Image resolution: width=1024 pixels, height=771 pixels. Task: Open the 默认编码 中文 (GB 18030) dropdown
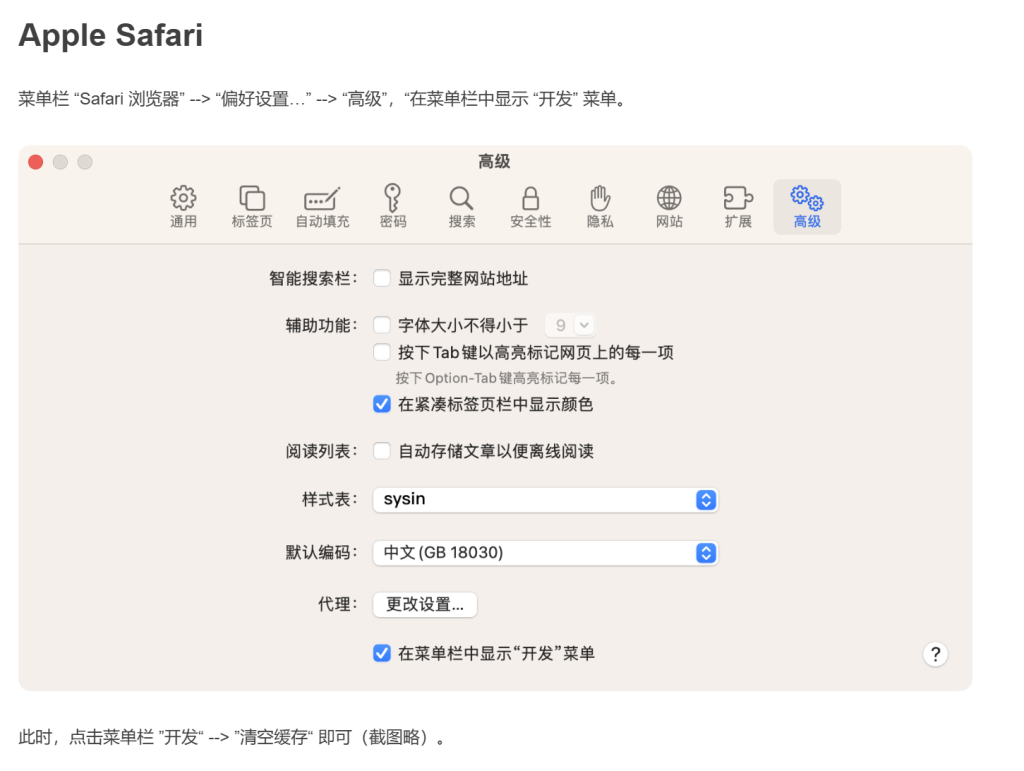click(x=545, y=553)
